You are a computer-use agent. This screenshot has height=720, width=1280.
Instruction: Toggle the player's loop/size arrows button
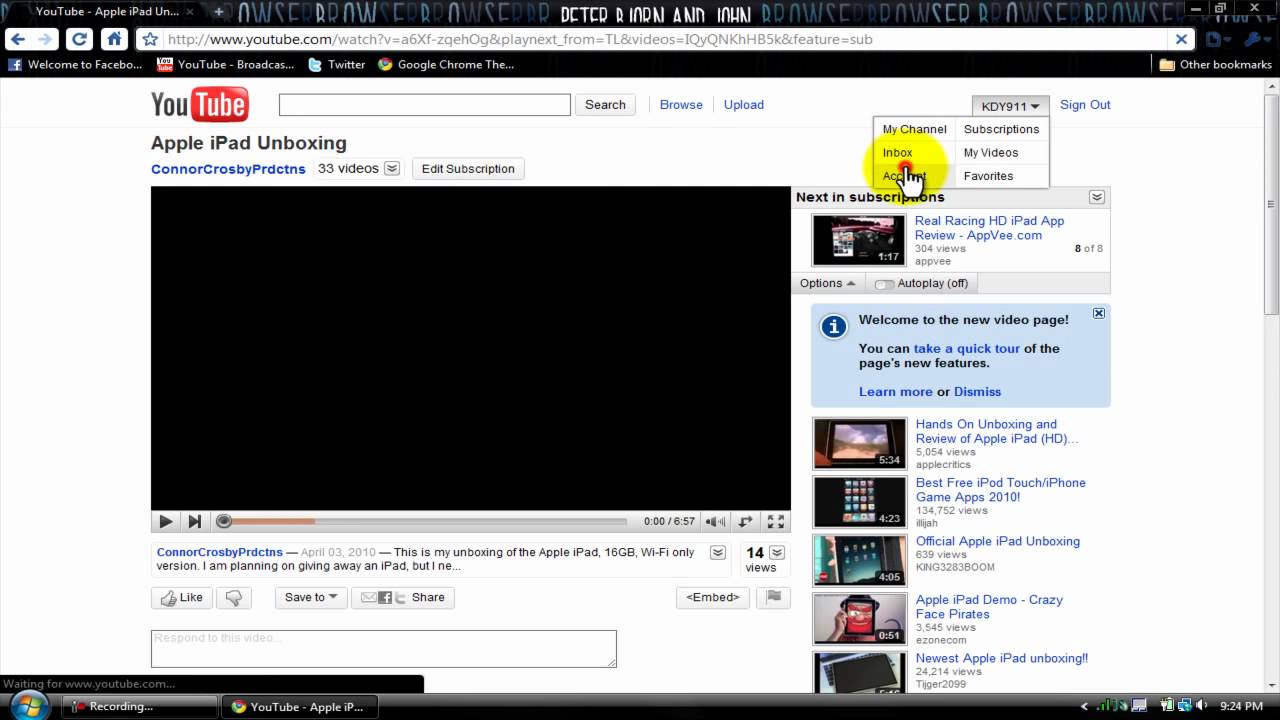tap(745, 521)
